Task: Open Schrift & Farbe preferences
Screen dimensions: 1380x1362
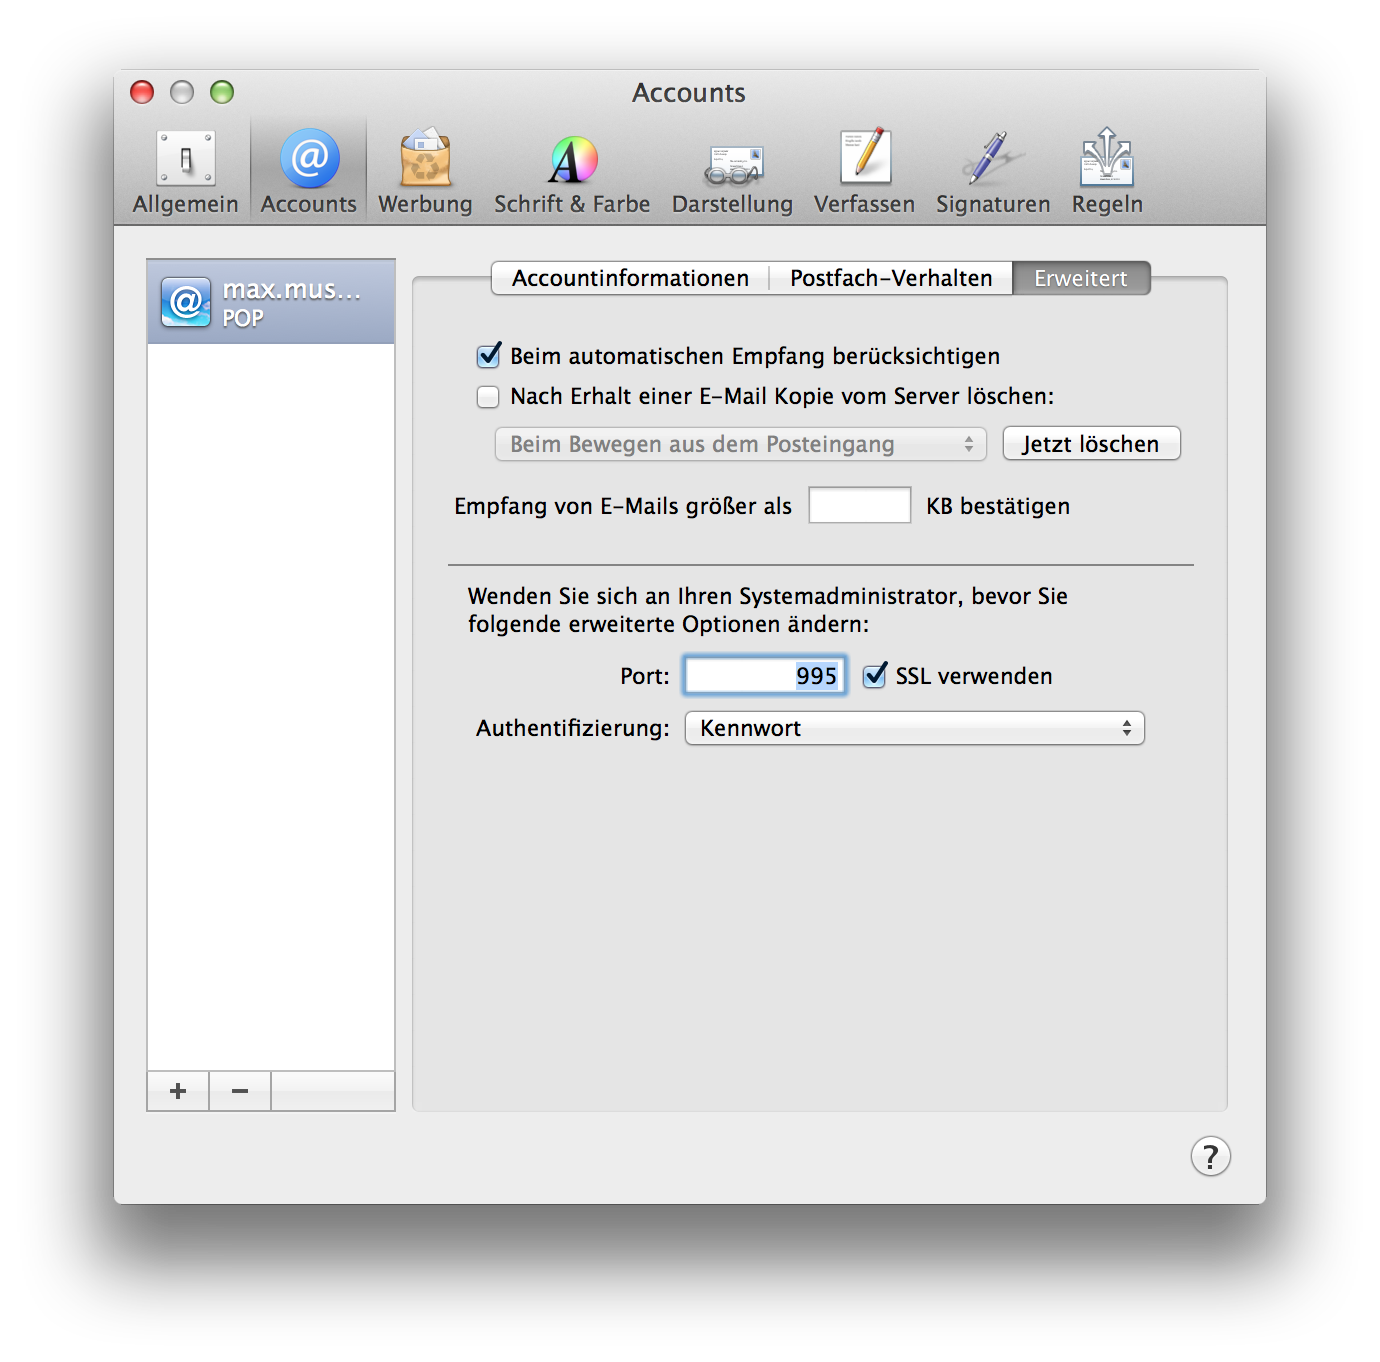Action: coord(572,172)
